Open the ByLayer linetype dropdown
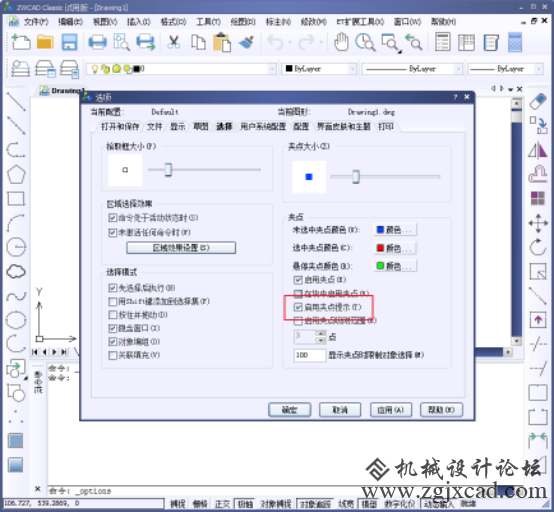The image size is (554, 512). (458, 69)
